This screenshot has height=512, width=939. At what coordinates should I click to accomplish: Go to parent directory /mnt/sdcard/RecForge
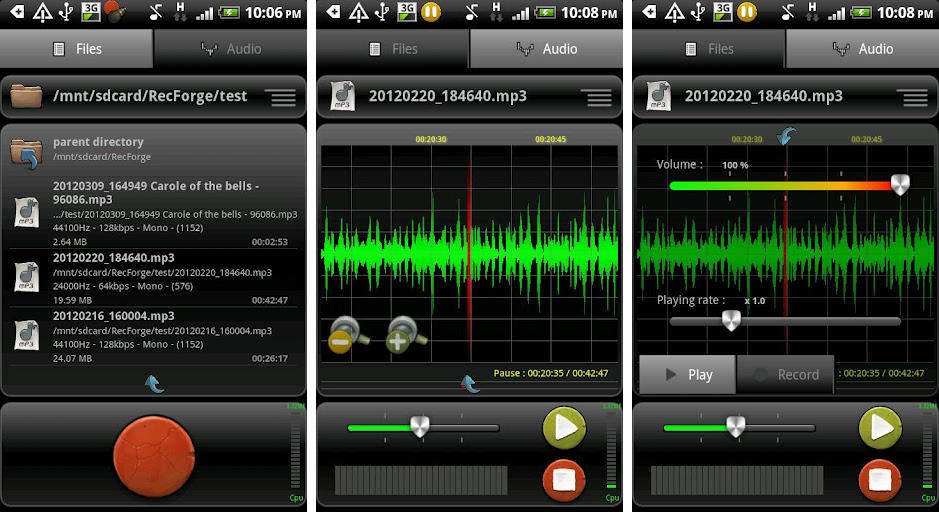point(154,150)
